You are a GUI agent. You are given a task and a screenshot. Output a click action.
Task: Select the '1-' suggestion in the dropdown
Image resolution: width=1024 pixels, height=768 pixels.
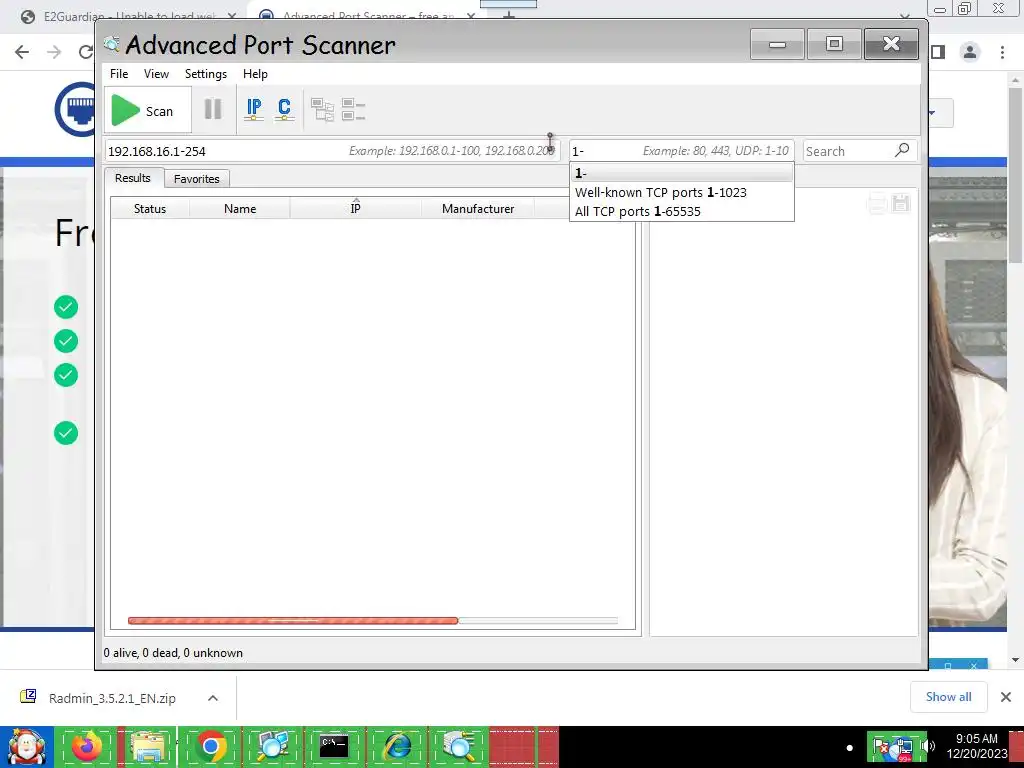(682, 173)
